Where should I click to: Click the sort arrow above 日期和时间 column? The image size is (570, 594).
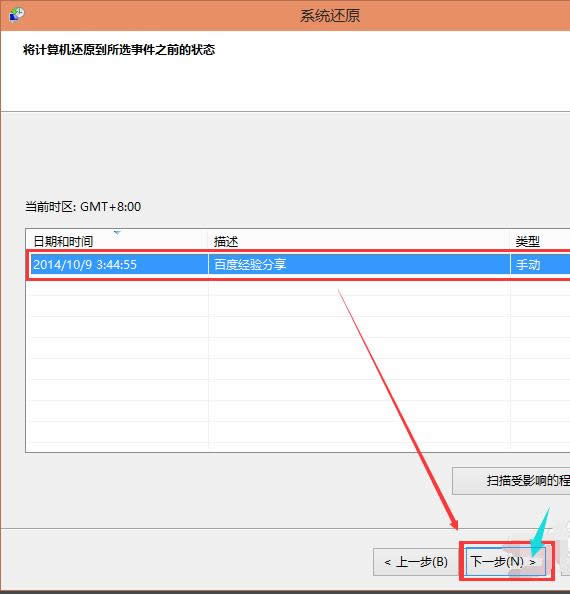(x=117, y=233)
